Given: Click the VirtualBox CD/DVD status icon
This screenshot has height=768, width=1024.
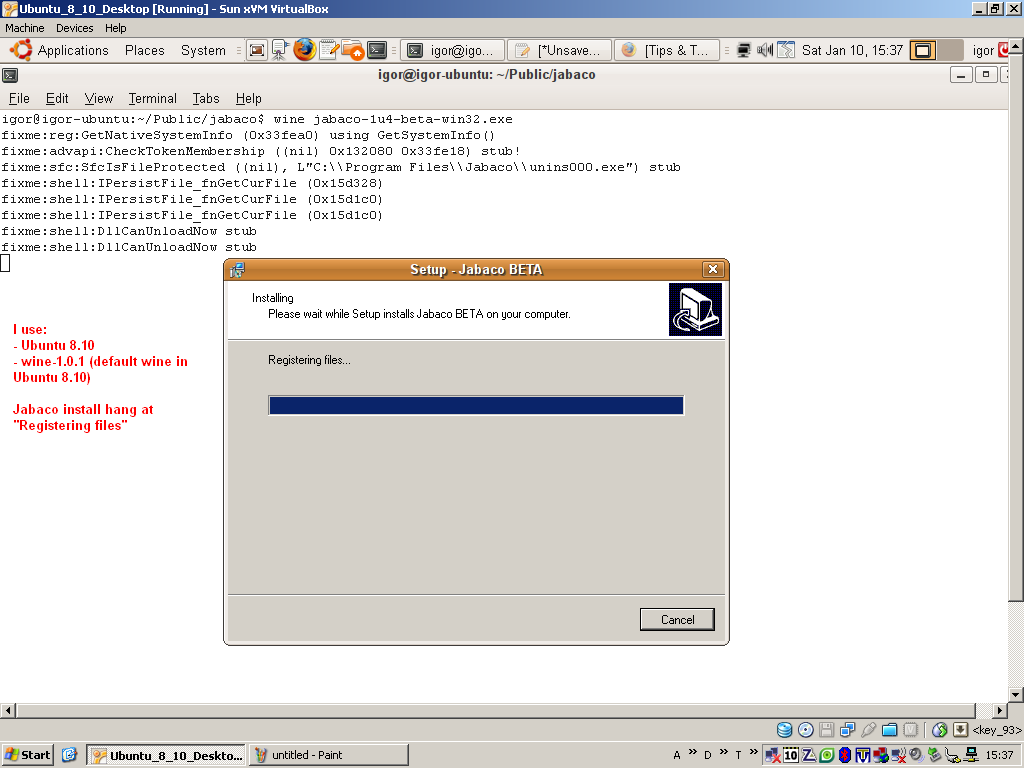Looking at the screenshot, I should (x=805, y=729).
